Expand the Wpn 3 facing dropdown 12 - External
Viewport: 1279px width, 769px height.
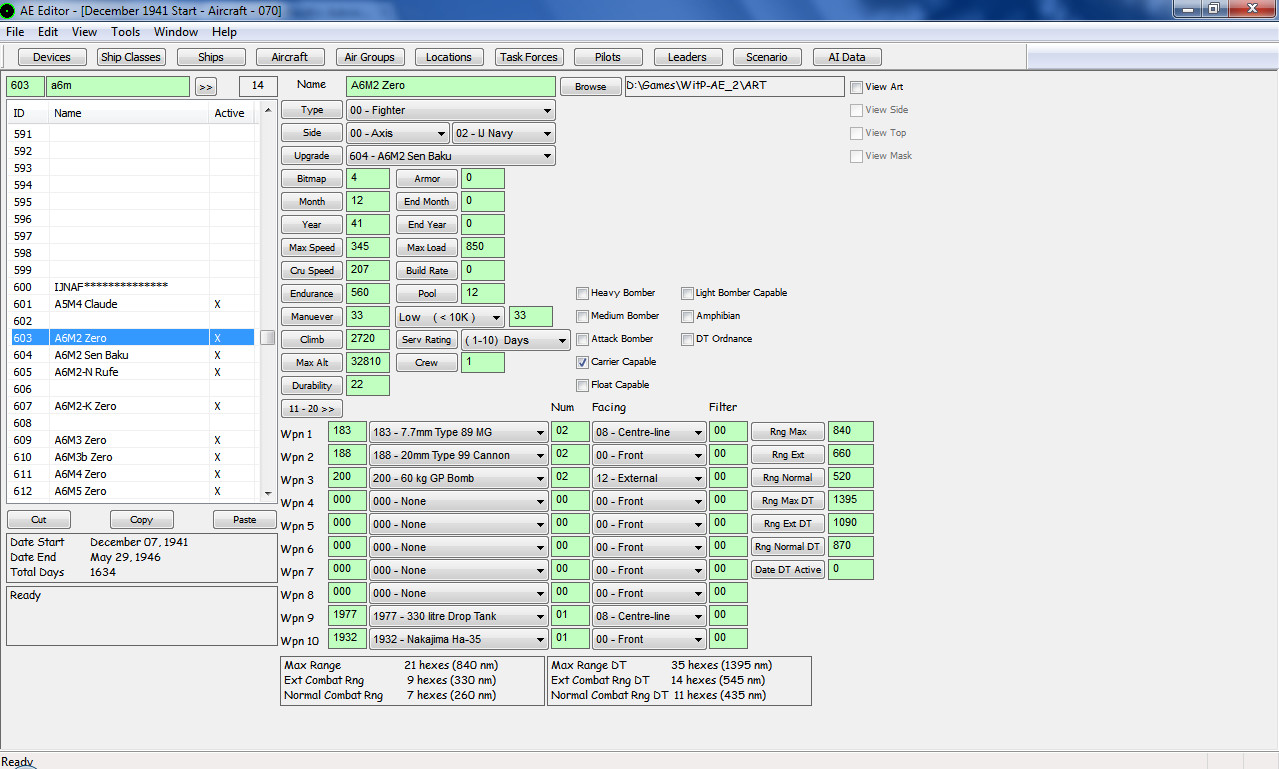coord(649,478)
